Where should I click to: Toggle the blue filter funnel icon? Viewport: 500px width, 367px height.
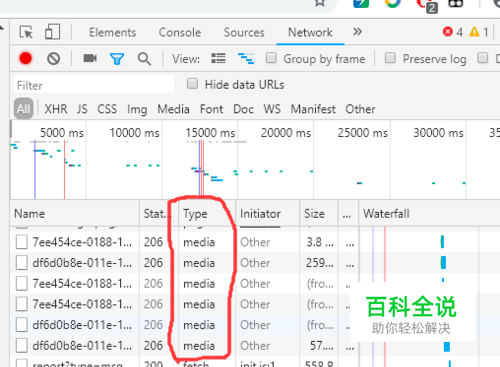(x=117, y=59)
